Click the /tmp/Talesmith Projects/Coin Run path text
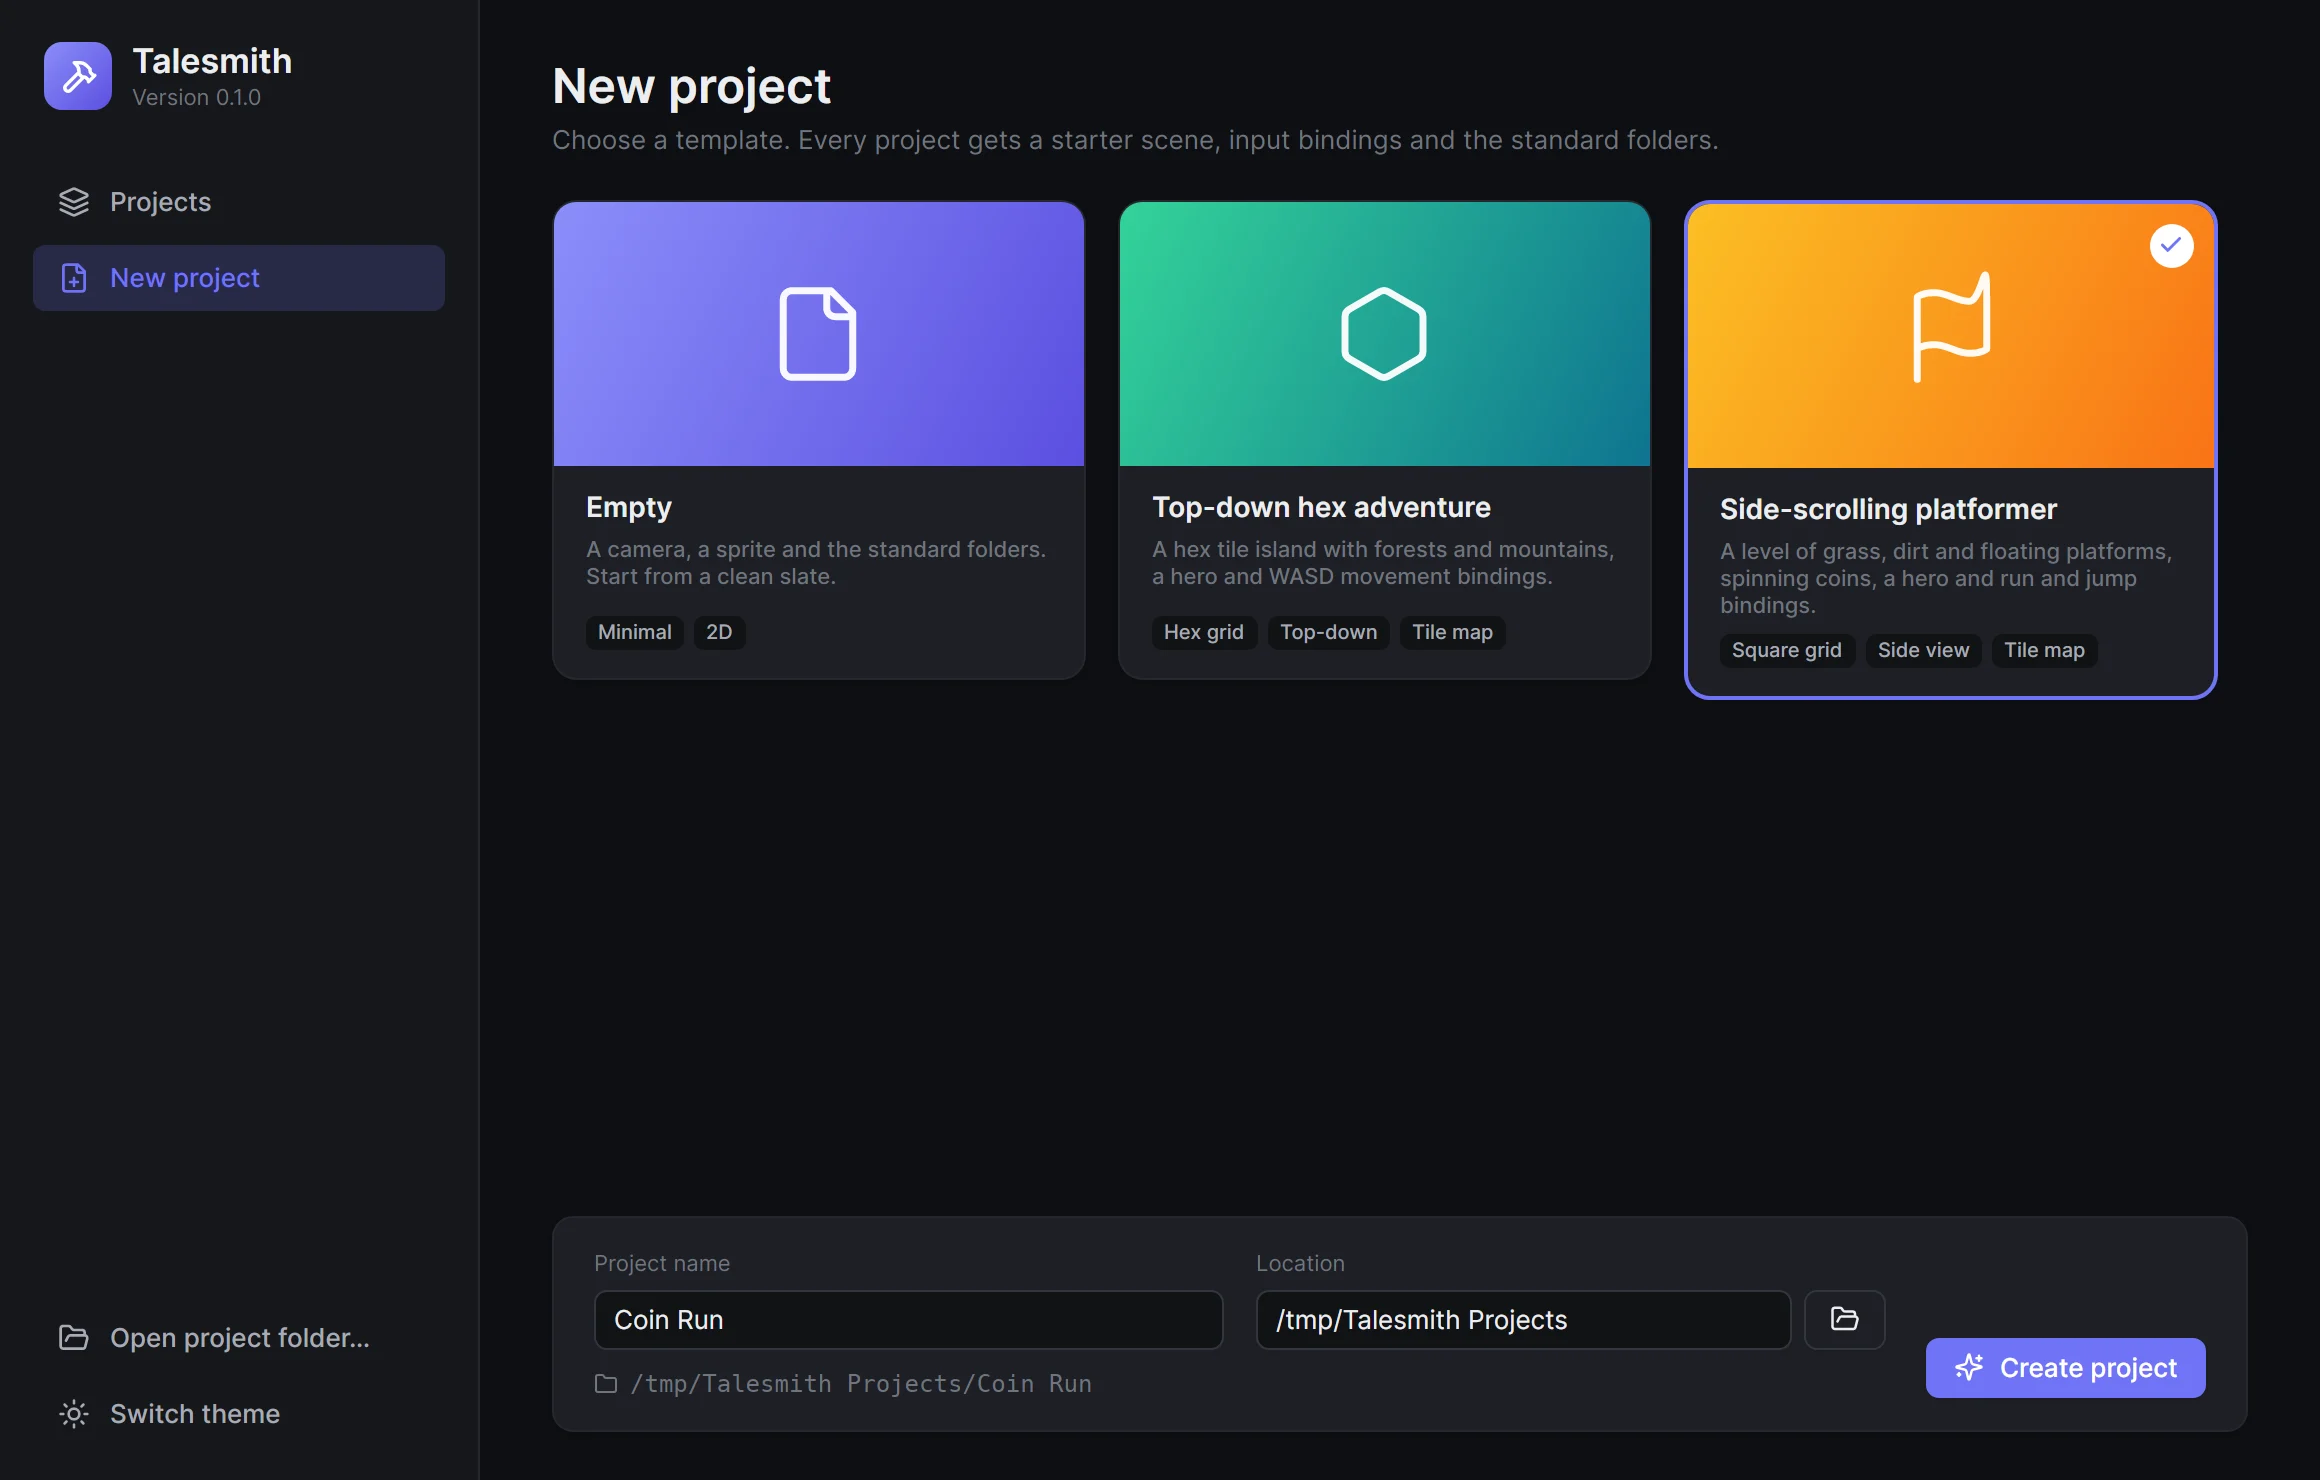The image size is (2320, 1480). point(861,1384)
